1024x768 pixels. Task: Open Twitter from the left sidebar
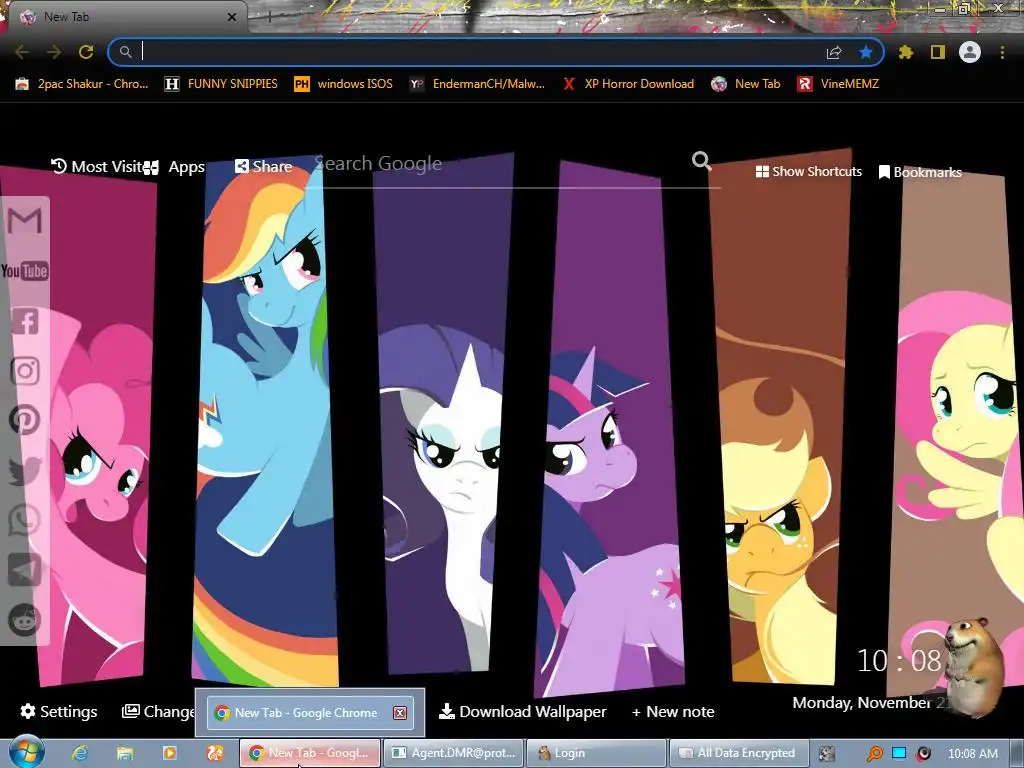[x=25, y=471]
